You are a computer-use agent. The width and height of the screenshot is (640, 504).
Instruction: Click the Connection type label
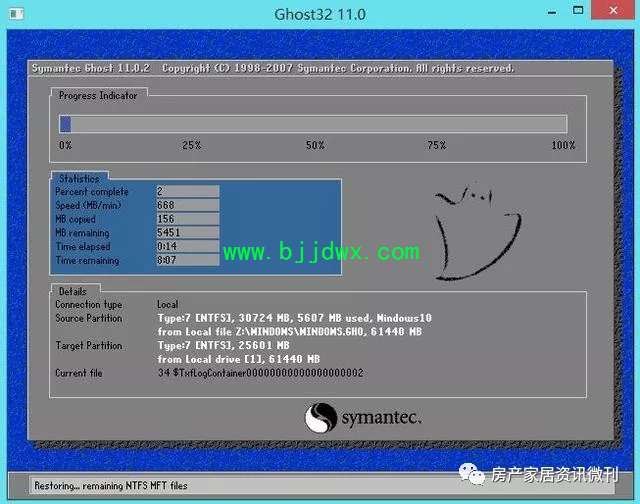(x=89, y=304)
